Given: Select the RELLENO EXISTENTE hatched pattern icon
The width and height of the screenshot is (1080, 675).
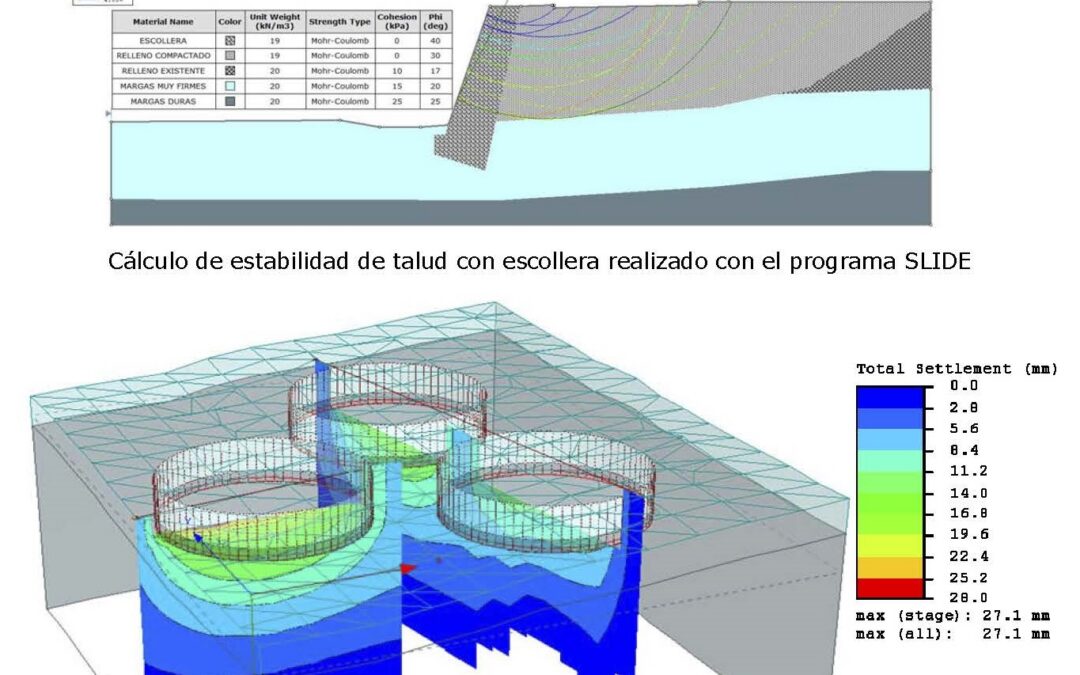Looking at the screenshot, I should [229, 71].
